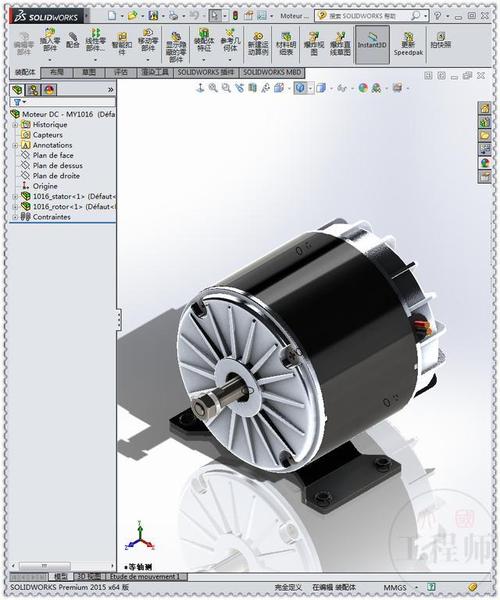This screenshot has width=500, height=600.
Task: Click the Print icon in title toolbar
Action: tap(174, 16)
